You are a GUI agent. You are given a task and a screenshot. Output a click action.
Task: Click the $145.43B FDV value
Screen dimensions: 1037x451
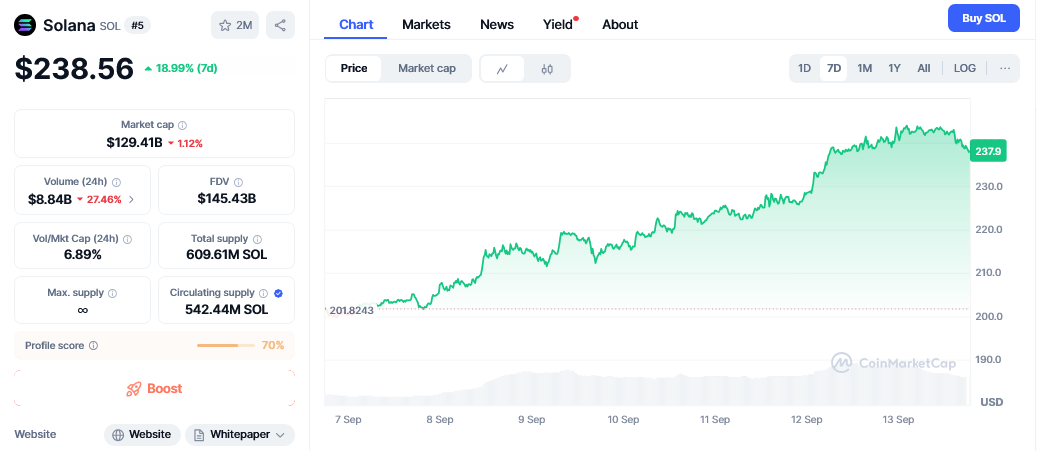pos(227,198)
